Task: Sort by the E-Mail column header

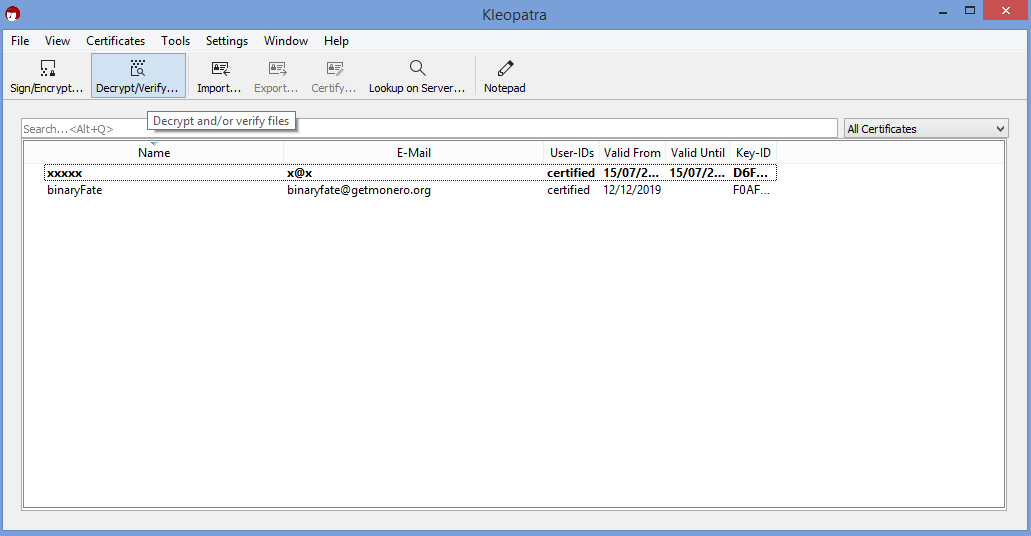Action: (413, 153)
